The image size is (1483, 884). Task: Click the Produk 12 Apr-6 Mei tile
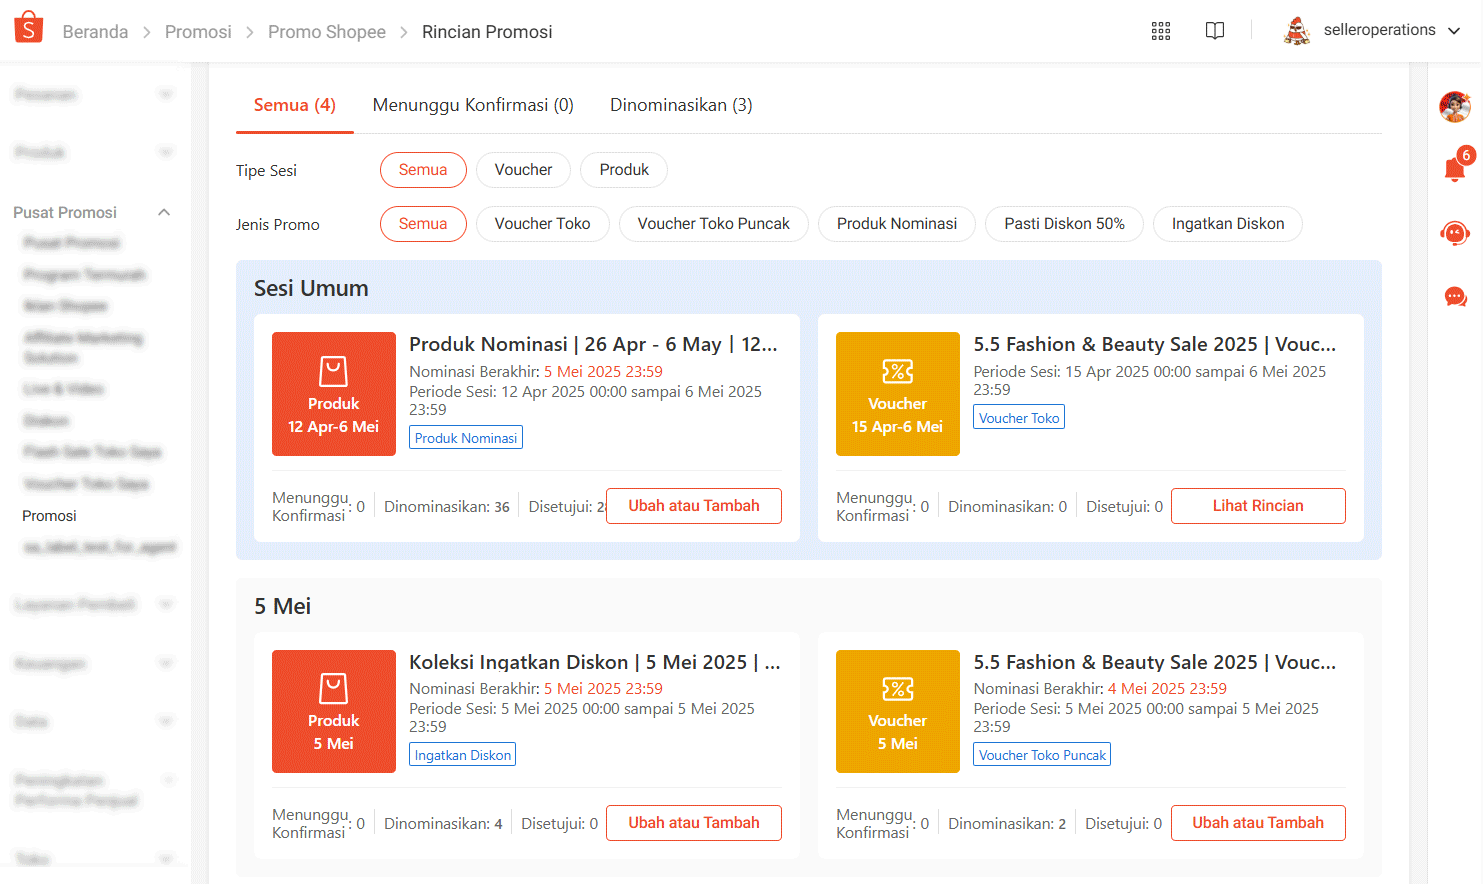point(334,394)
